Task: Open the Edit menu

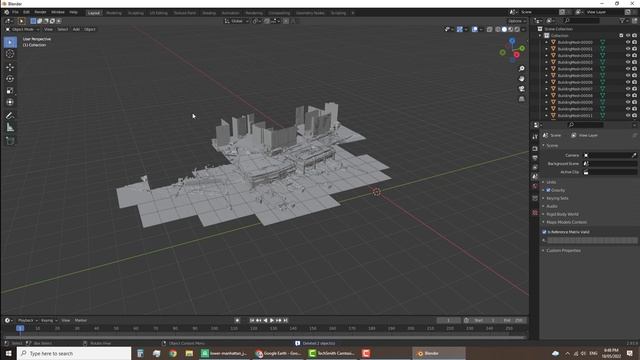Action: (x=26, y=12)
